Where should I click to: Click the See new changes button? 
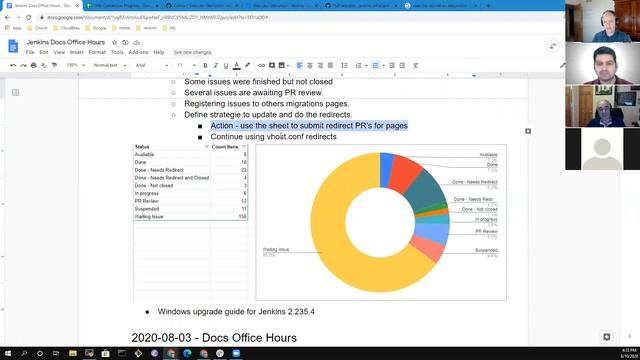coord(192,52)
